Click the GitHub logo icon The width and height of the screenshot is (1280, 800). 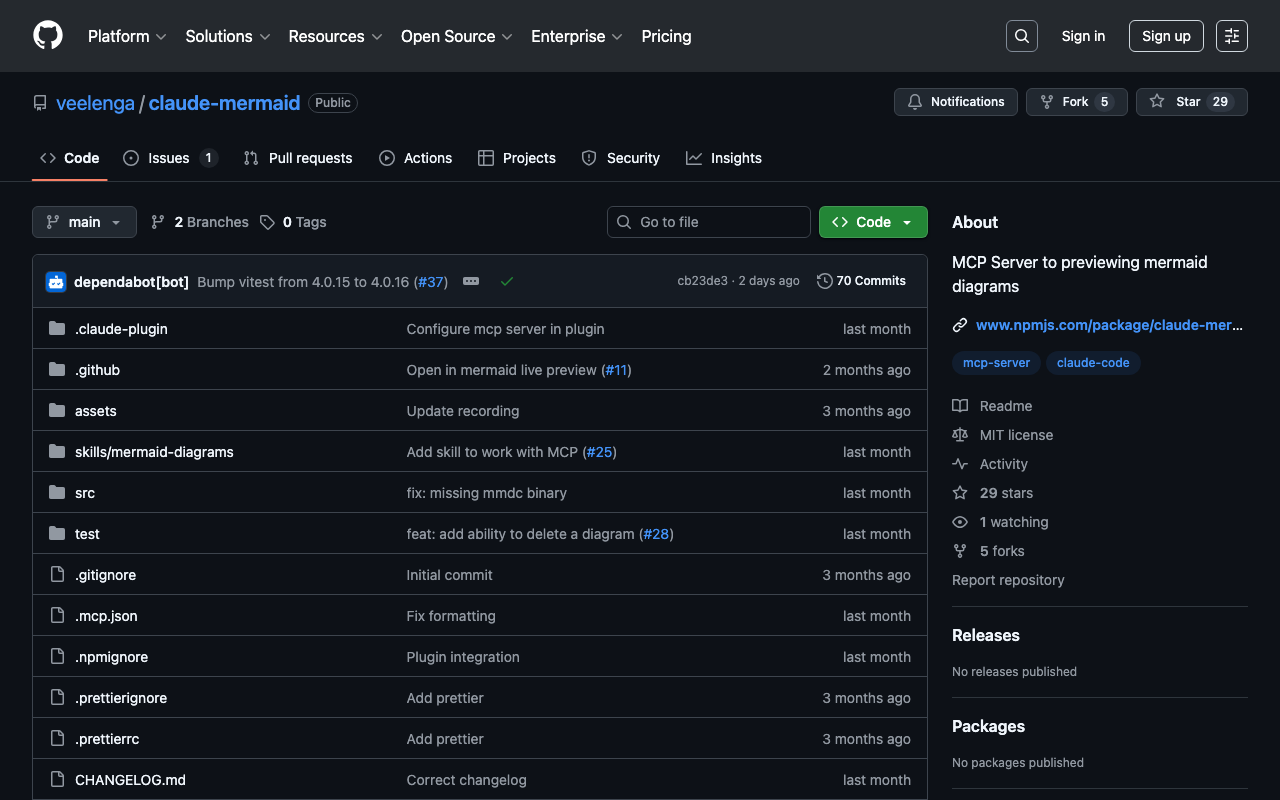(x=48, y=36)
